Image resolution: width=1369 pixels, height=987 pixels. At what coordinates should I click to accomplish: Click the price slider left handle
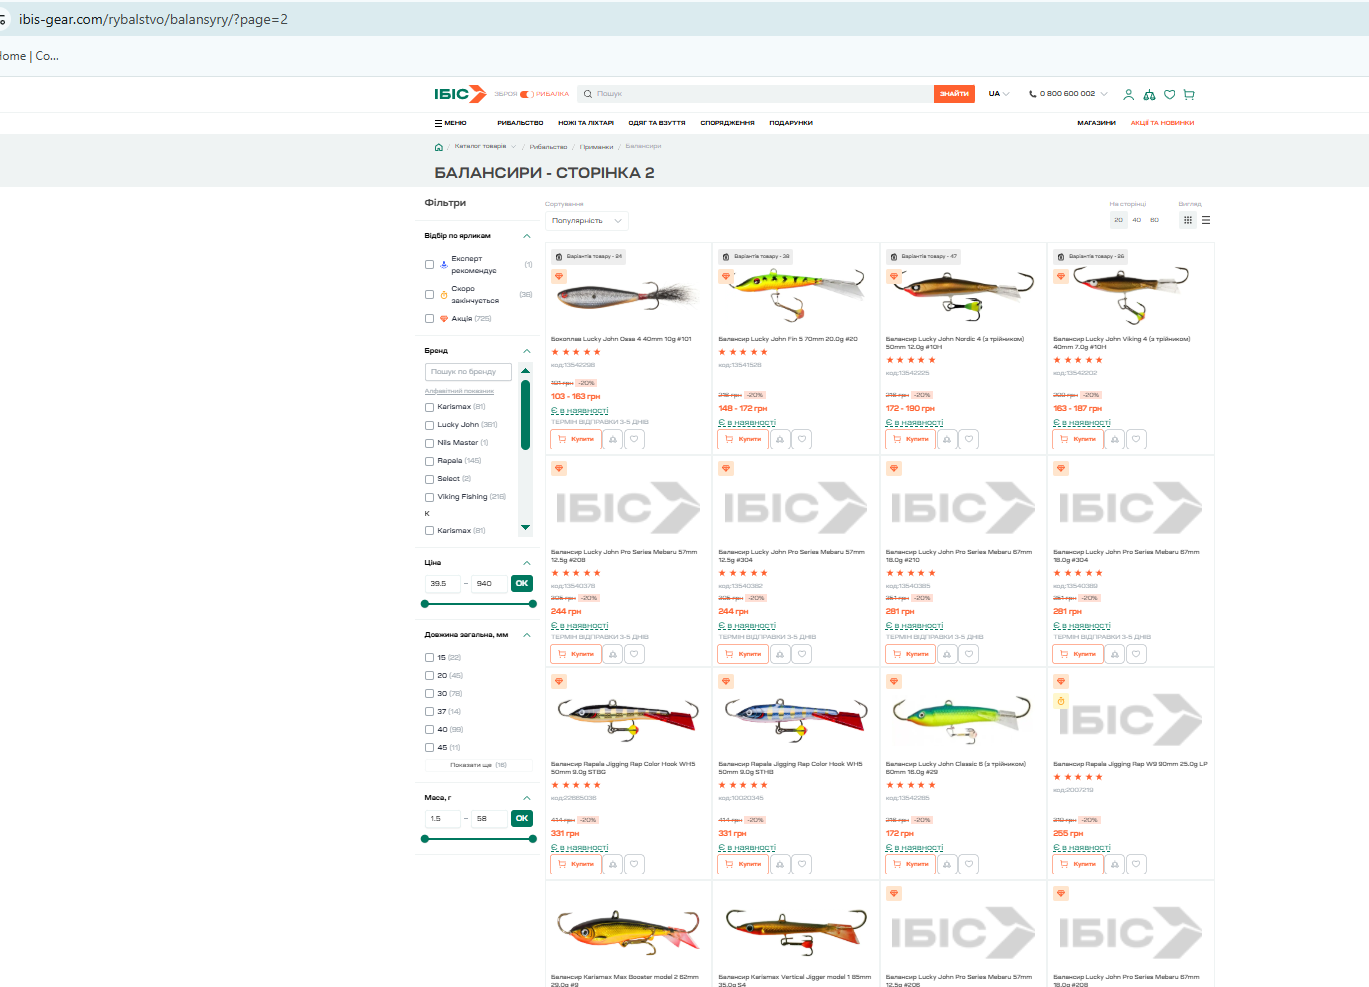coord(425,604)
